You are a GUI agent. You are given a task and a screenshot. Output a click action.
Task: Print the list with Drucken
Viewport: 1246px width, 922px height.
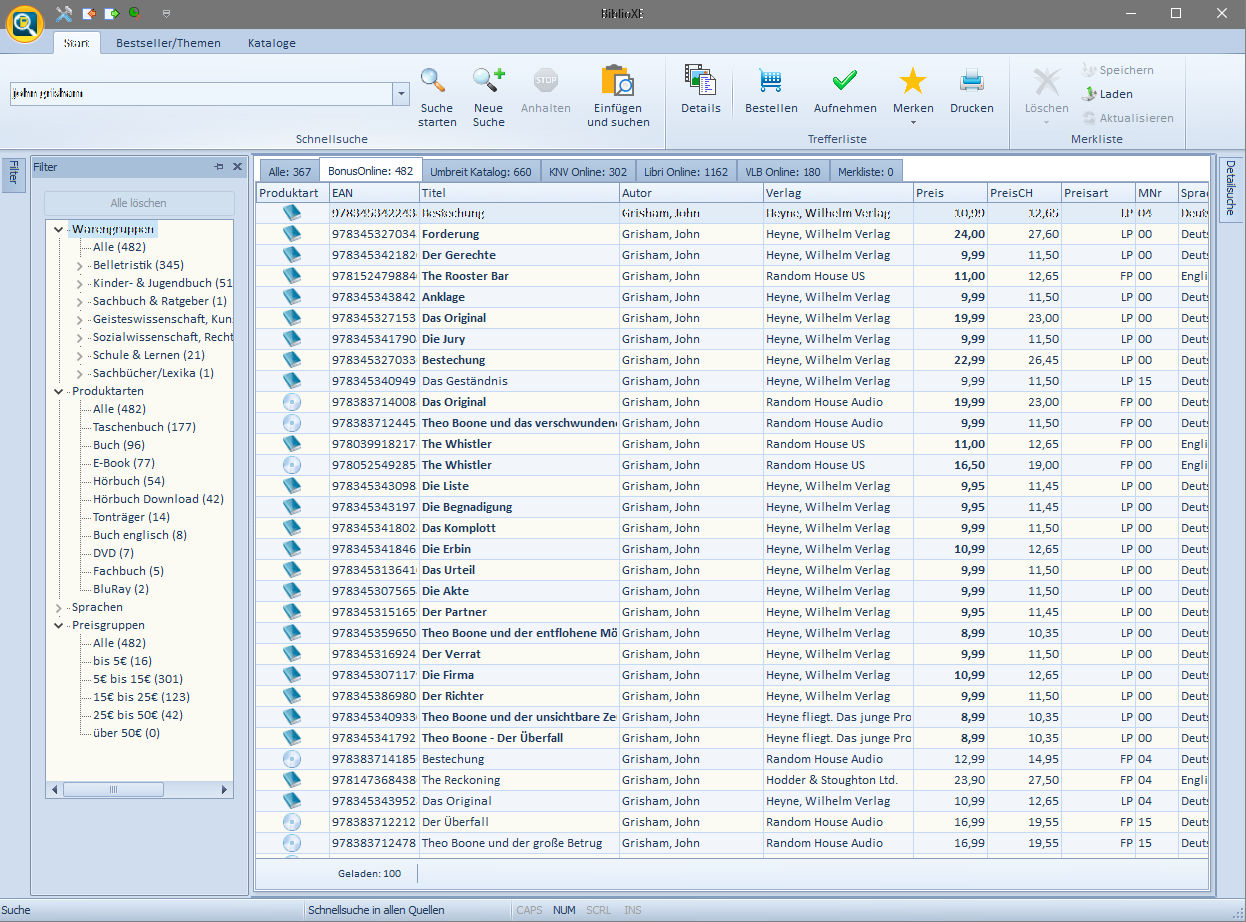pyautogui.click(x=971, y=81)
